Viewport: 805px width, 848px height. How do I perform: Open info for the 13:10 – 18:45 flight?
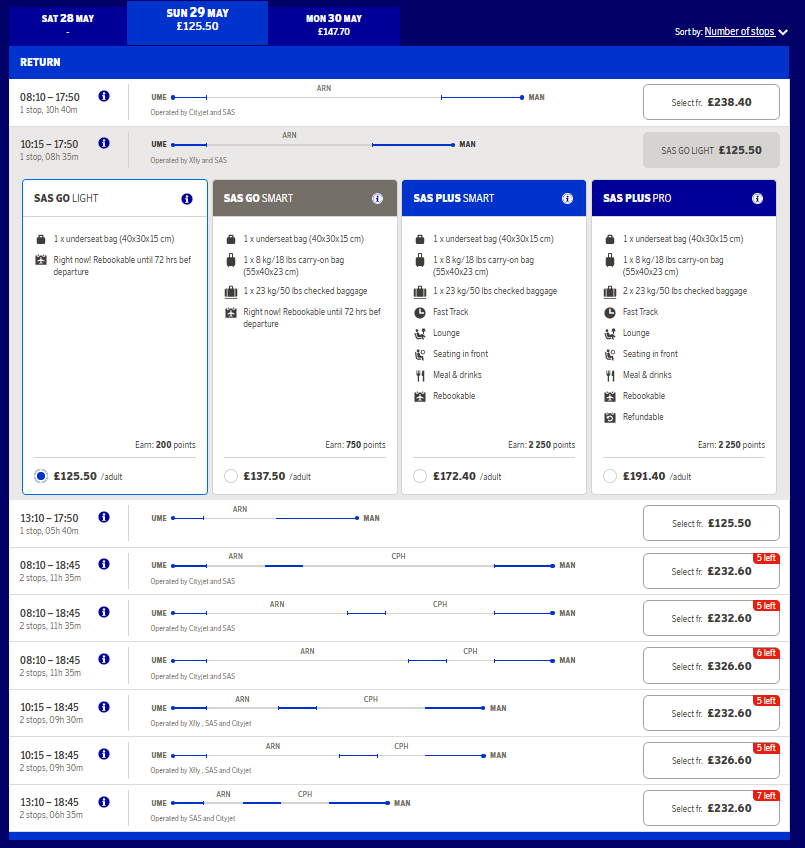click(x=104, y=802)
